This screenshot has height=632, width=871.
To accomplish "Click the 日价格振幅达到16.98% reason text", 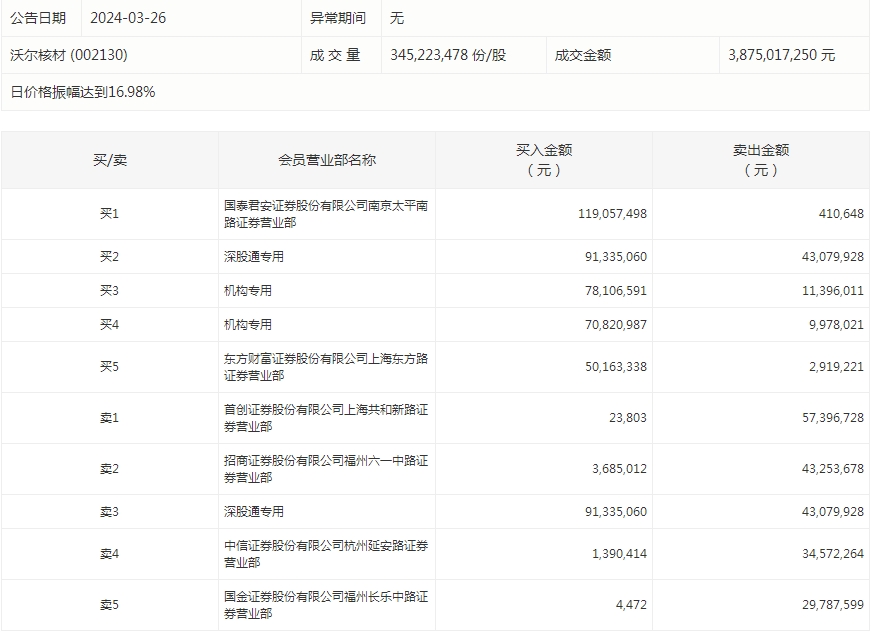I will coord(83,92).
